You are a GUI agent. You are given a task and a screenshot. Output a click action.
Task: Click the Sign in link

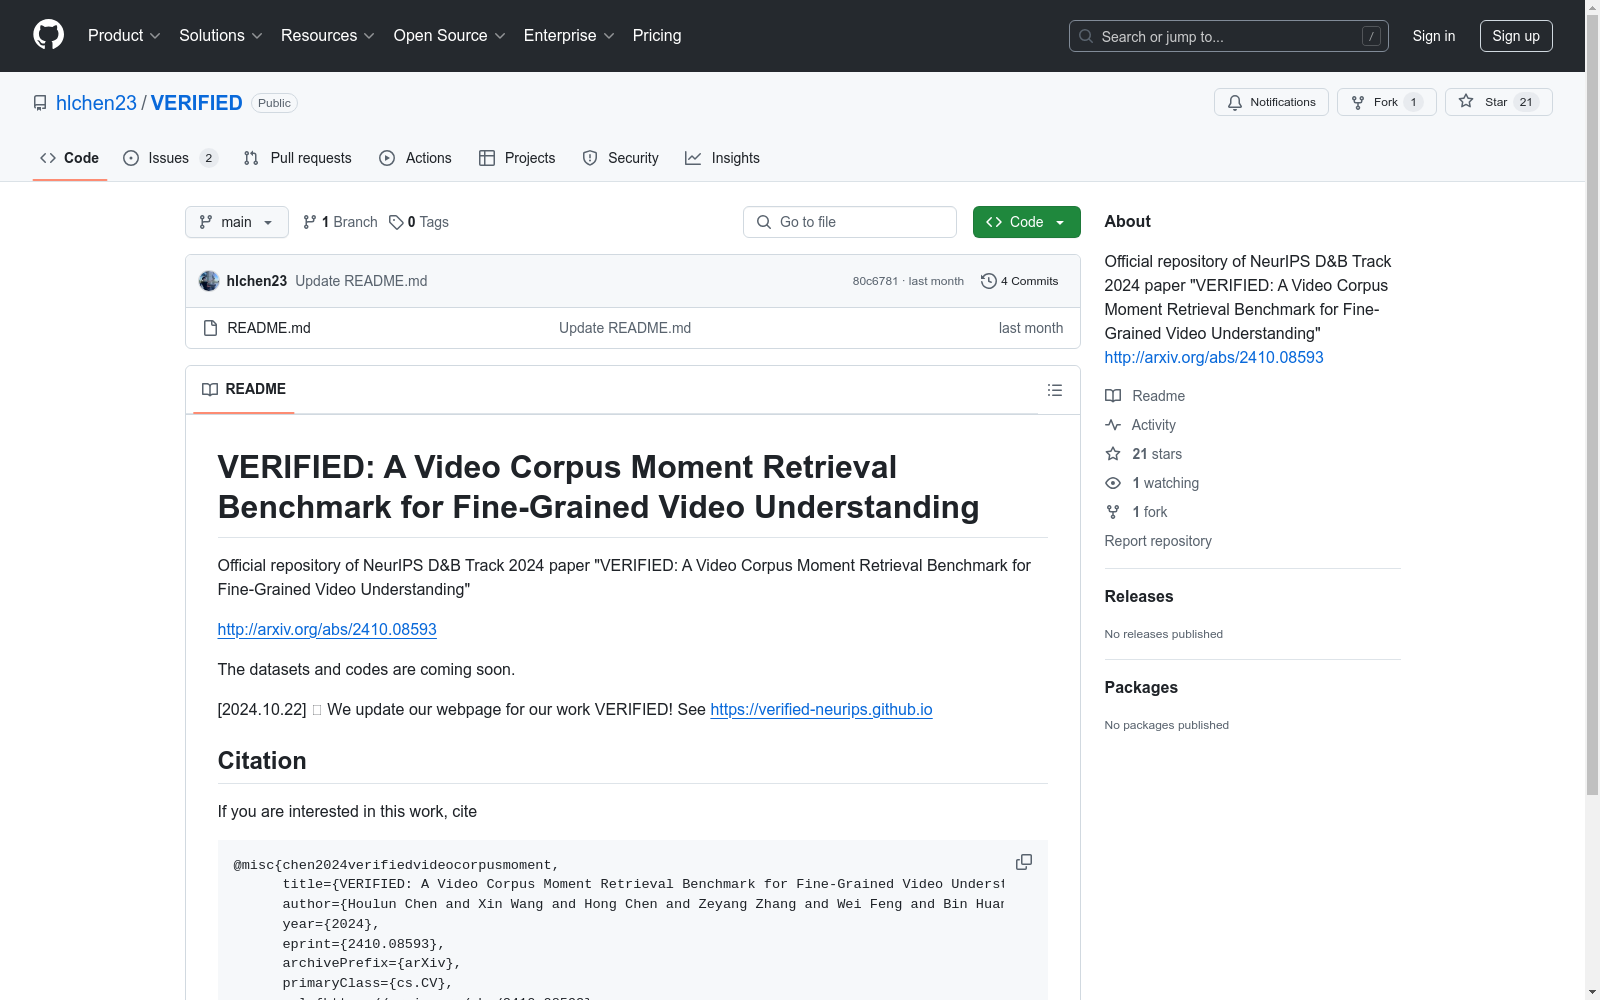pyautogui.click(x=1434, y=36)
